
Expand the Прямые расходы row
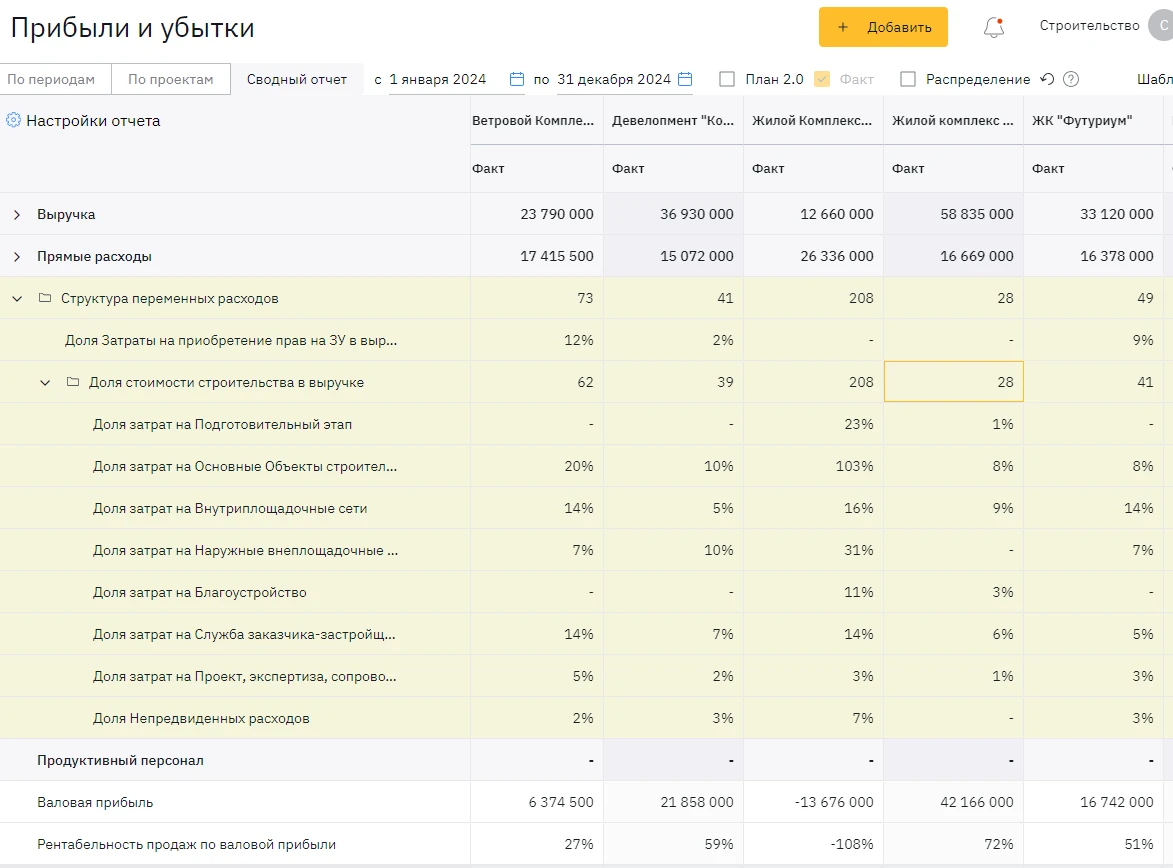pyautogui.click(x=17, y=256)
